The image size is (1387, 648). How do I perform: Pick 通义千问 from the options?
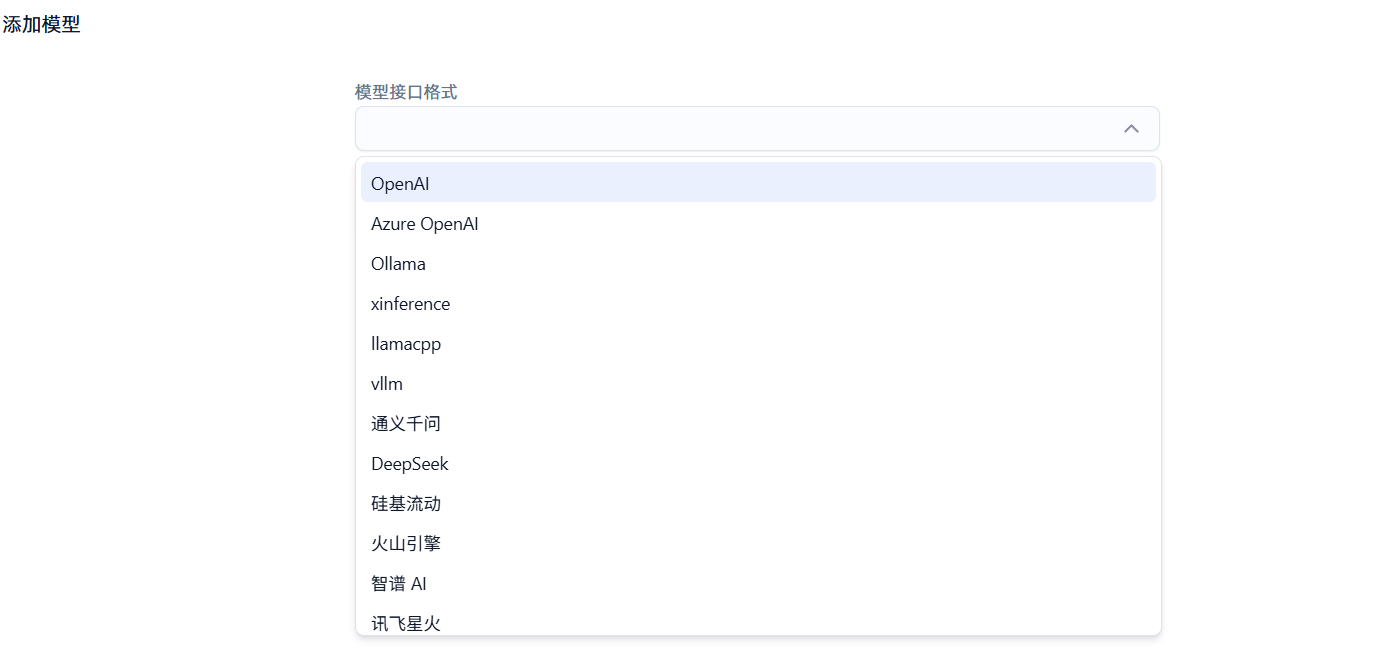[758, 423]
